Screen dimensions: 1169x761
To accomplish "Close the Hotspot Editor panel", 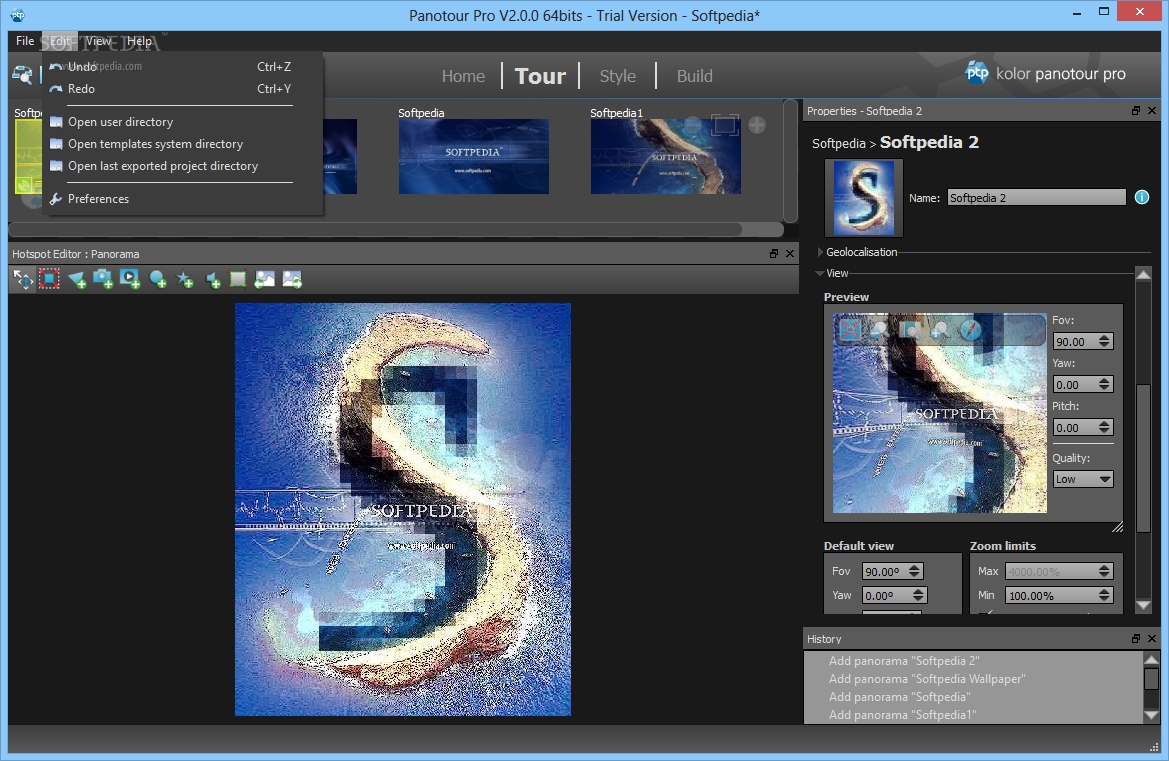I will tap(790, 253).
